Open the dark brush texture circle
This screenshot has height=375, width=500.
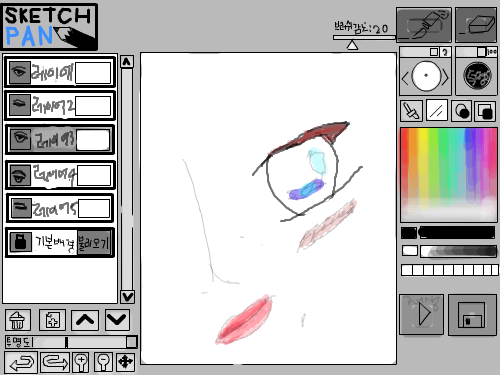coord(477,76)
